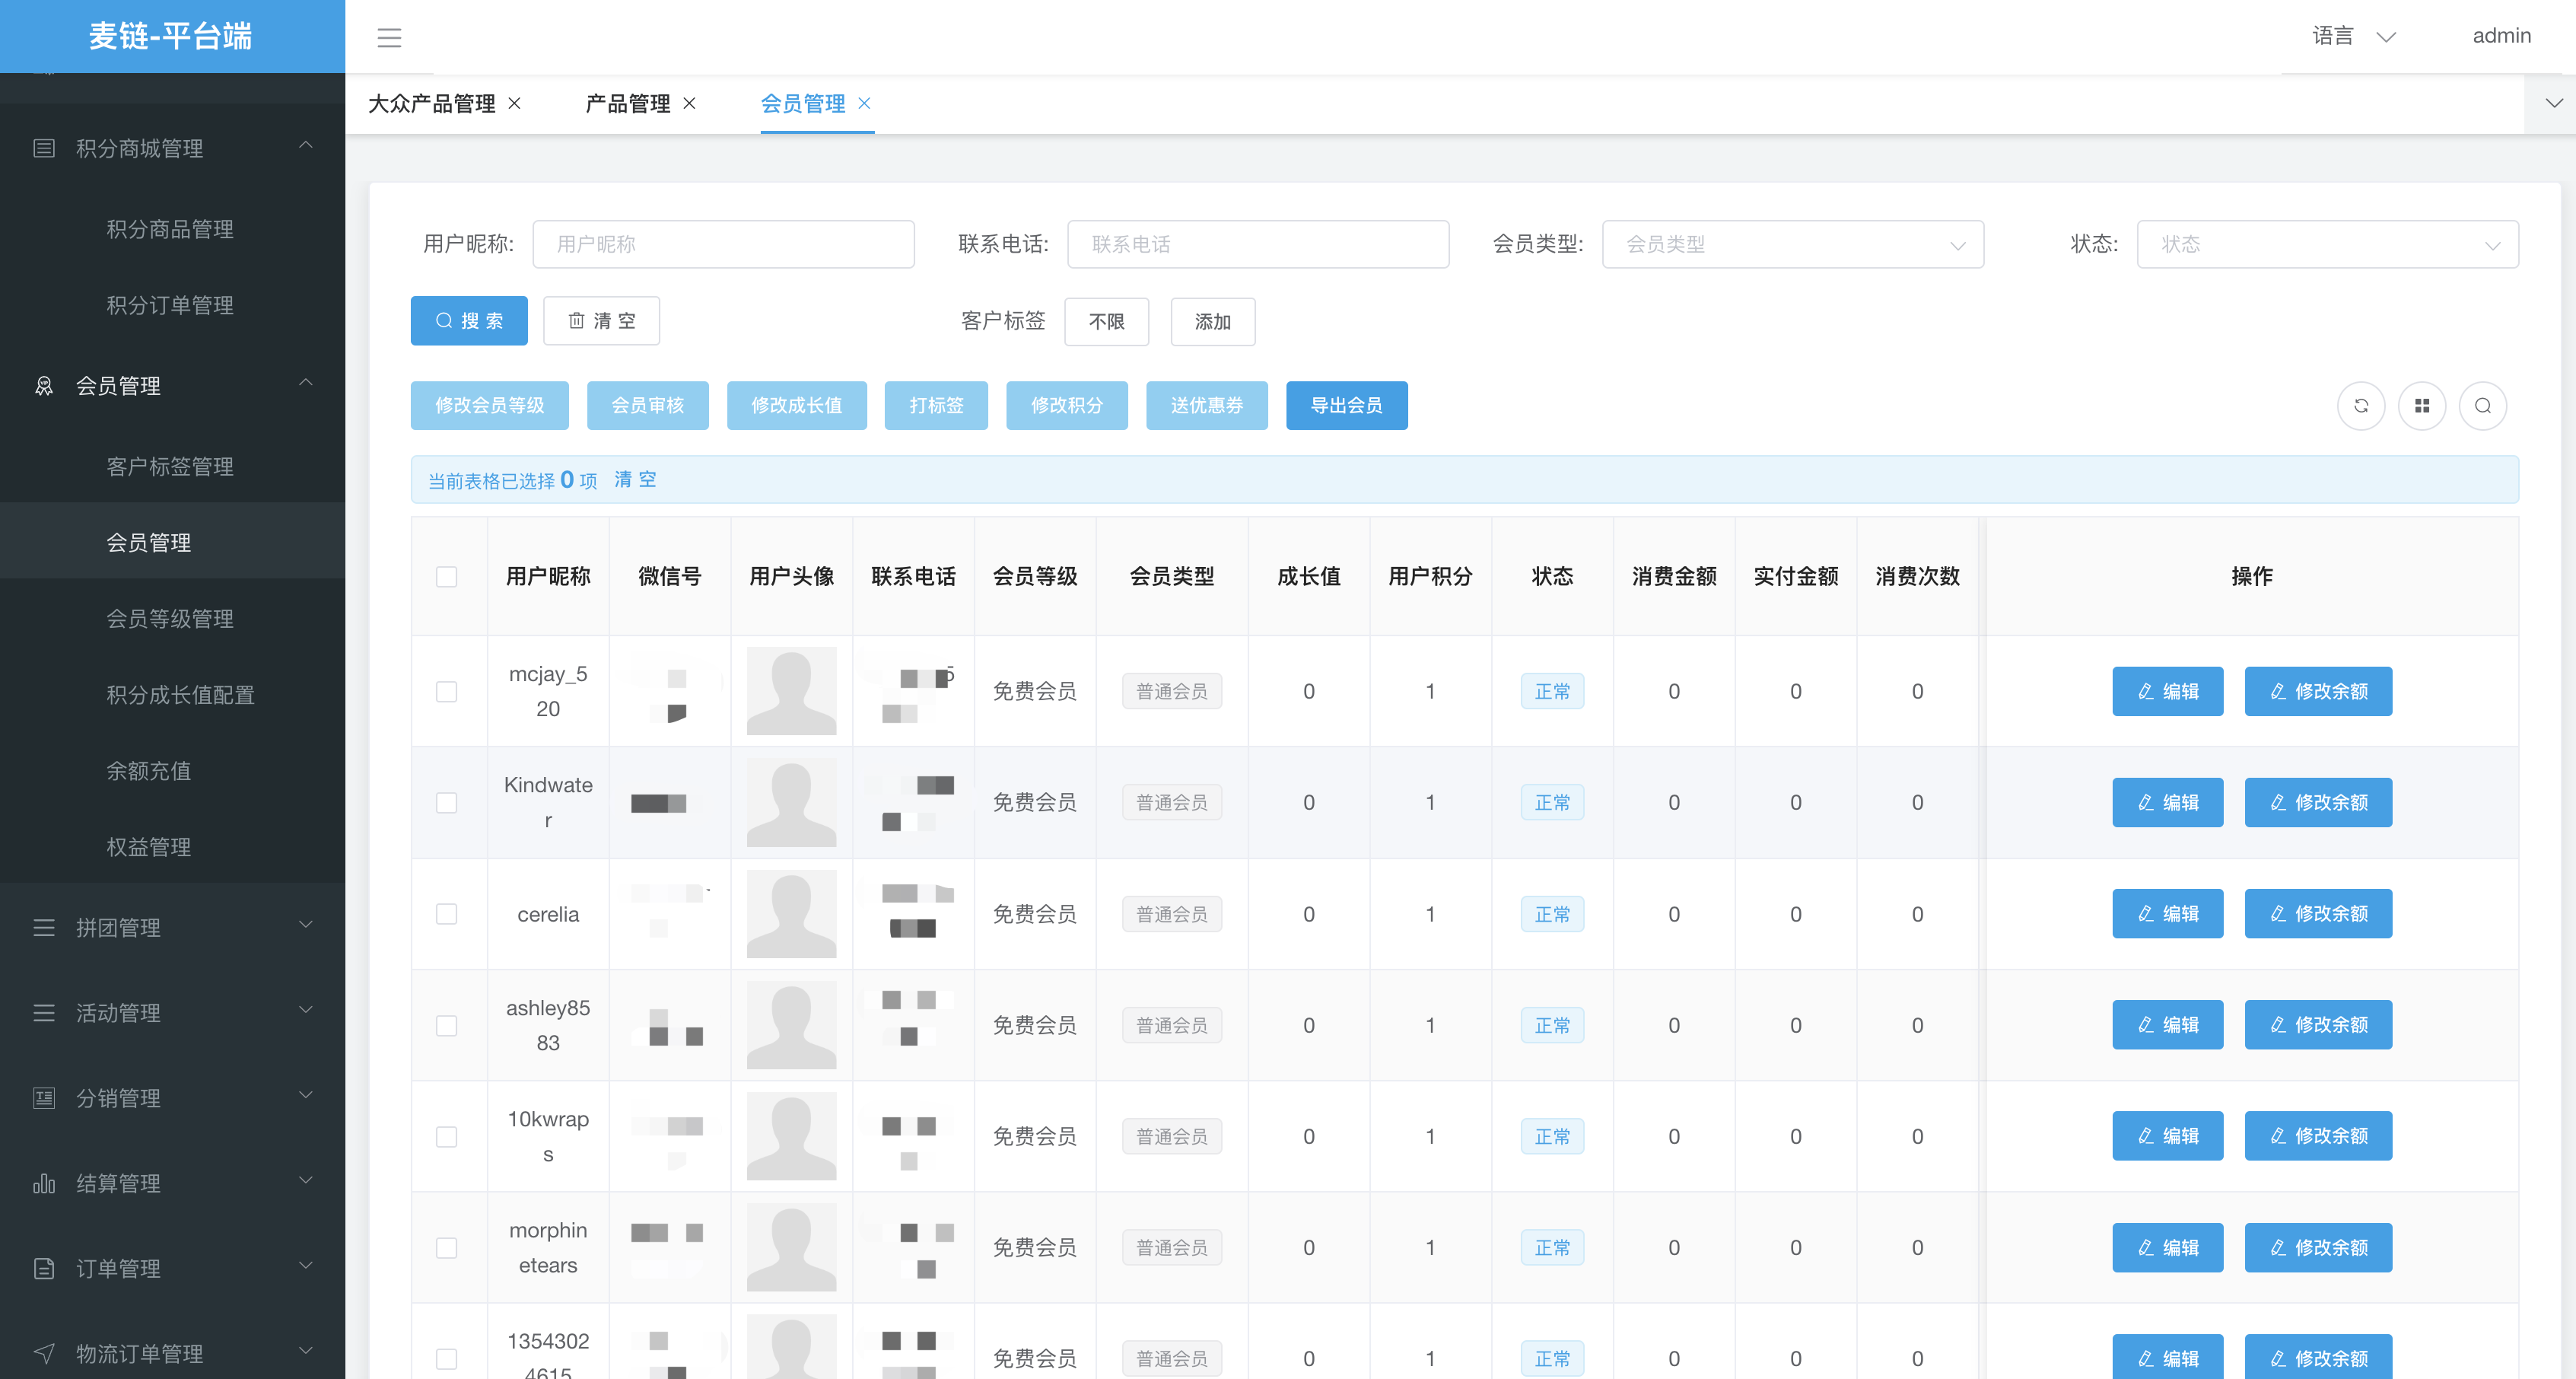The width and height of the screenshot is (2576, 1379).
Task: Expand the 订单管理 menu group
Action: pos(306,1266)
